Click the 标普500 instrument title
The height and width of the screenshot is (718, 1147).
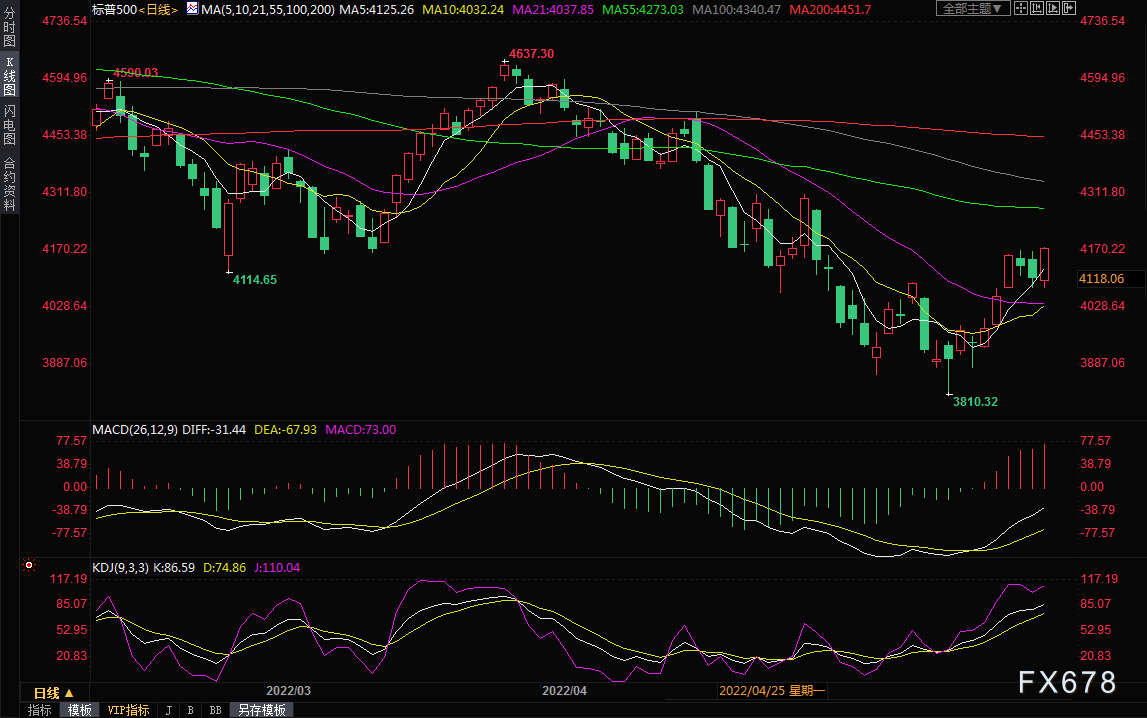click(114, 10)
